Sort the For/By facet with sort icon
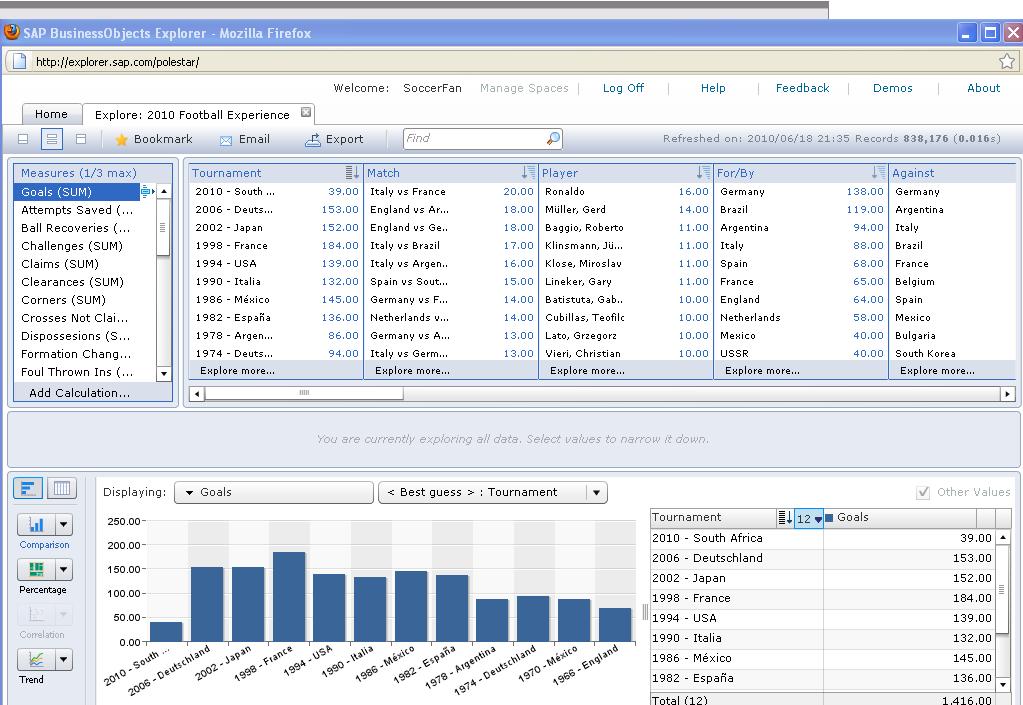 pyautogui.click(x=878, y=173)
